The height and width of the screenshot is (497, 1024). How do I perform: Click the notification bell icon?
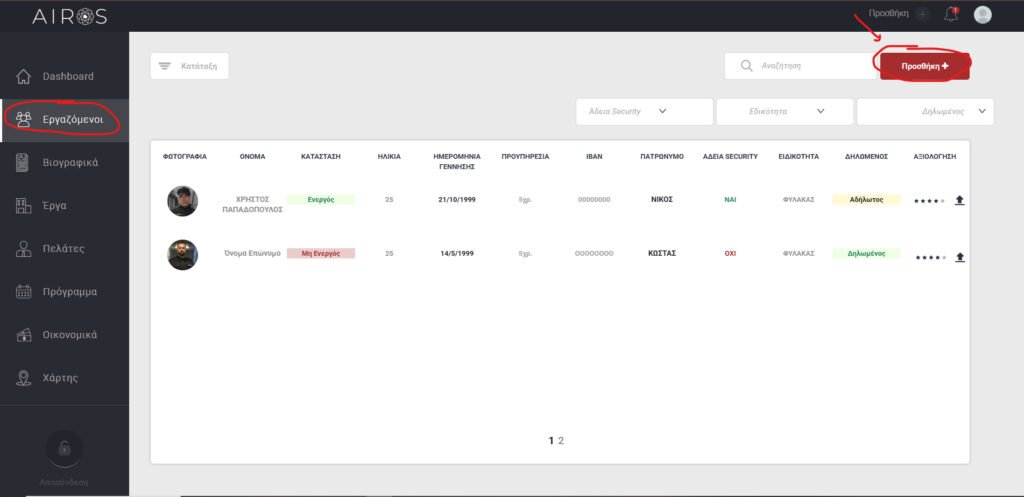pyautogui.click(x=951, y=14)
